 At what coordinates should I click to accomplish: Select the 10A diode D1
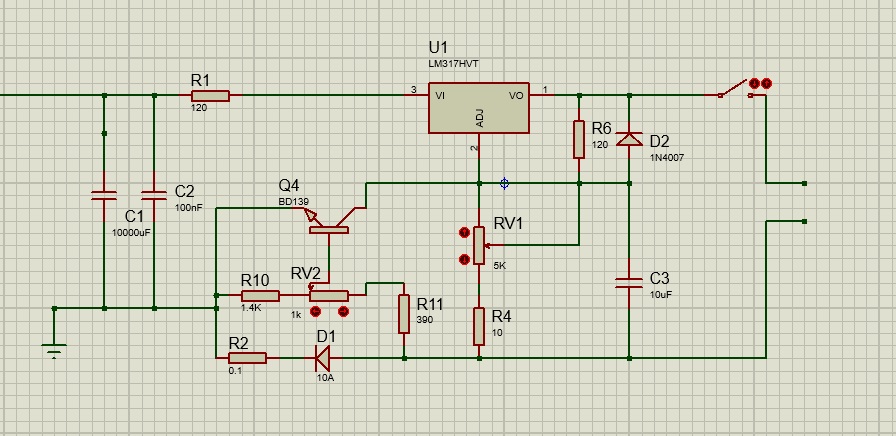pyautogui.click(x=324, y=357)
